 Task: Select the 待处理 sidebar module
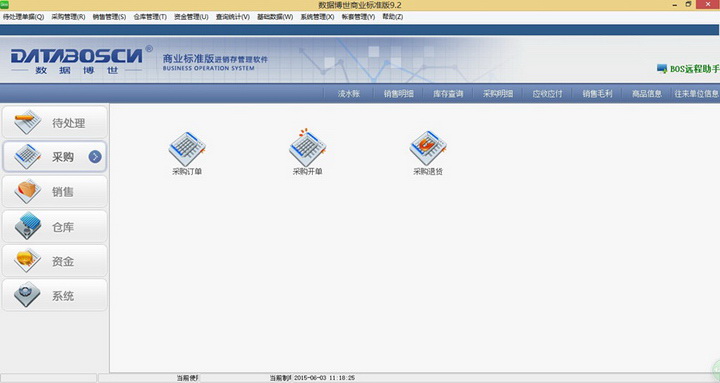pos(55,122)
